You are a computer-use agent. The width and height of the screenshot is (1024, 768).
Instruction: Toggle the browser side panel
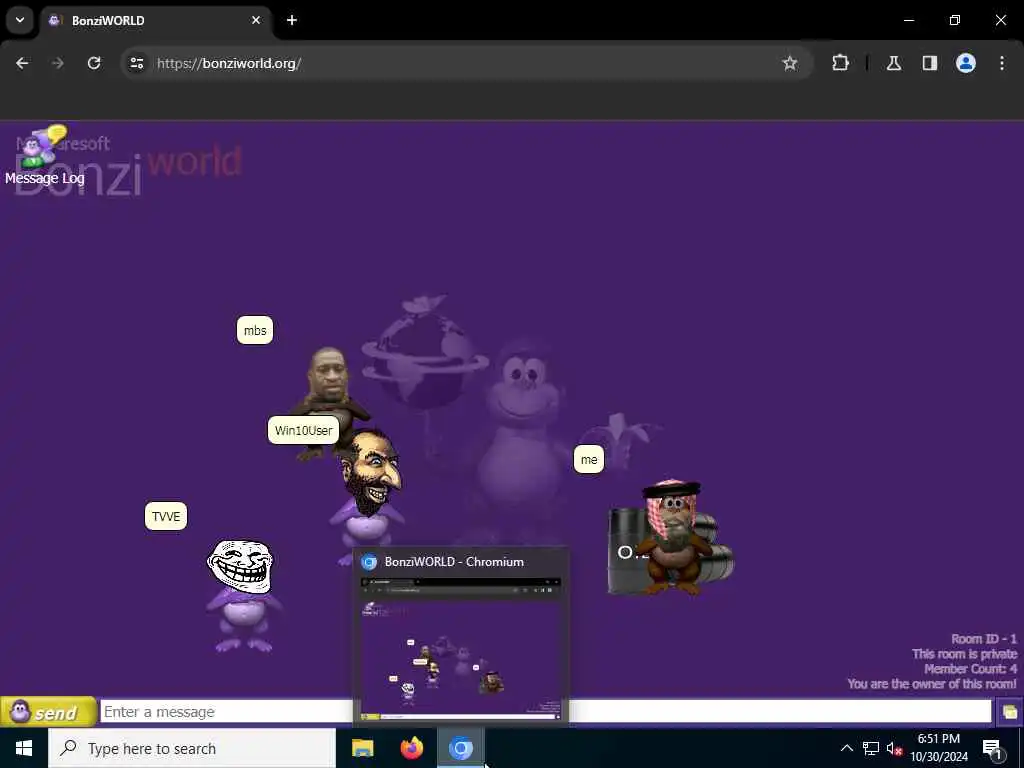point(930,63)
